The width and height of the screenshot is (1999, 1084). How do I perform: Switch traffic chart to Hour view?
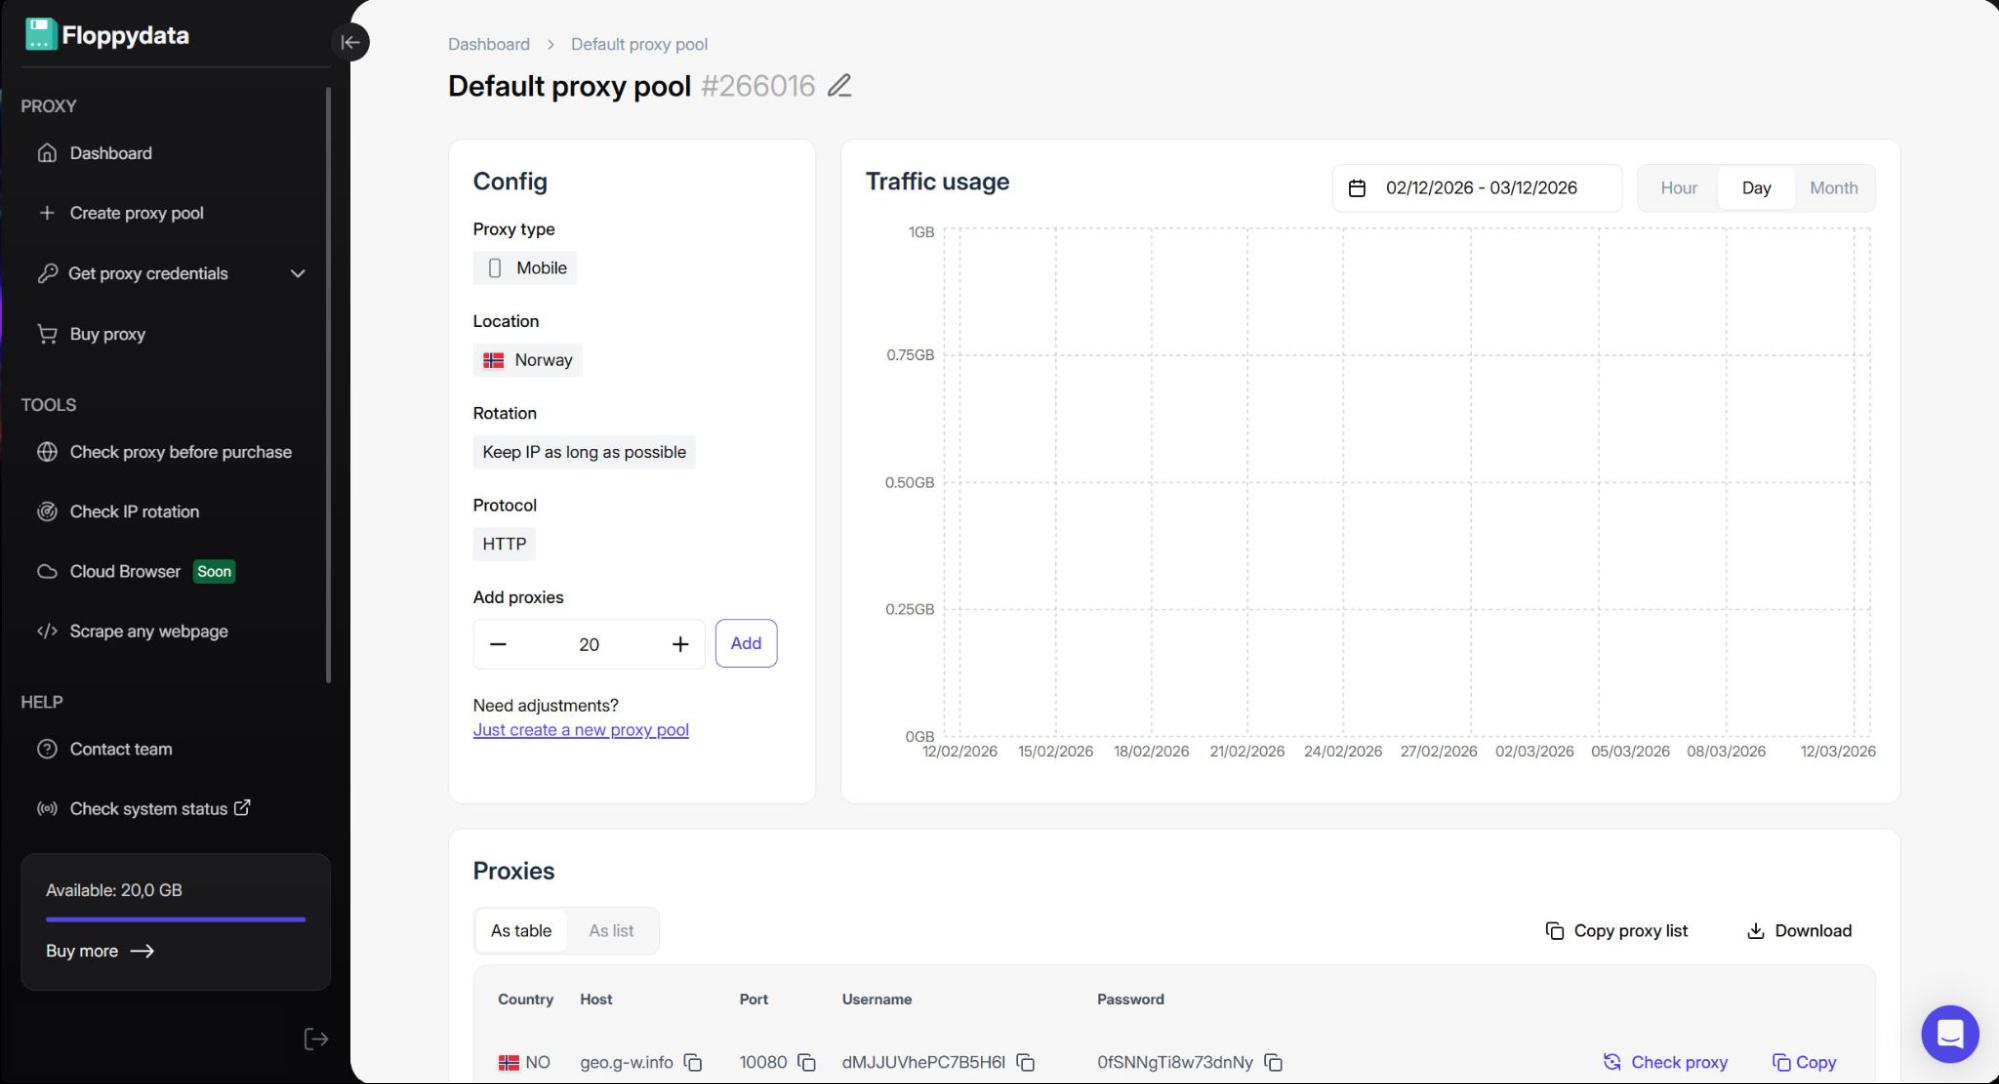1678,188
